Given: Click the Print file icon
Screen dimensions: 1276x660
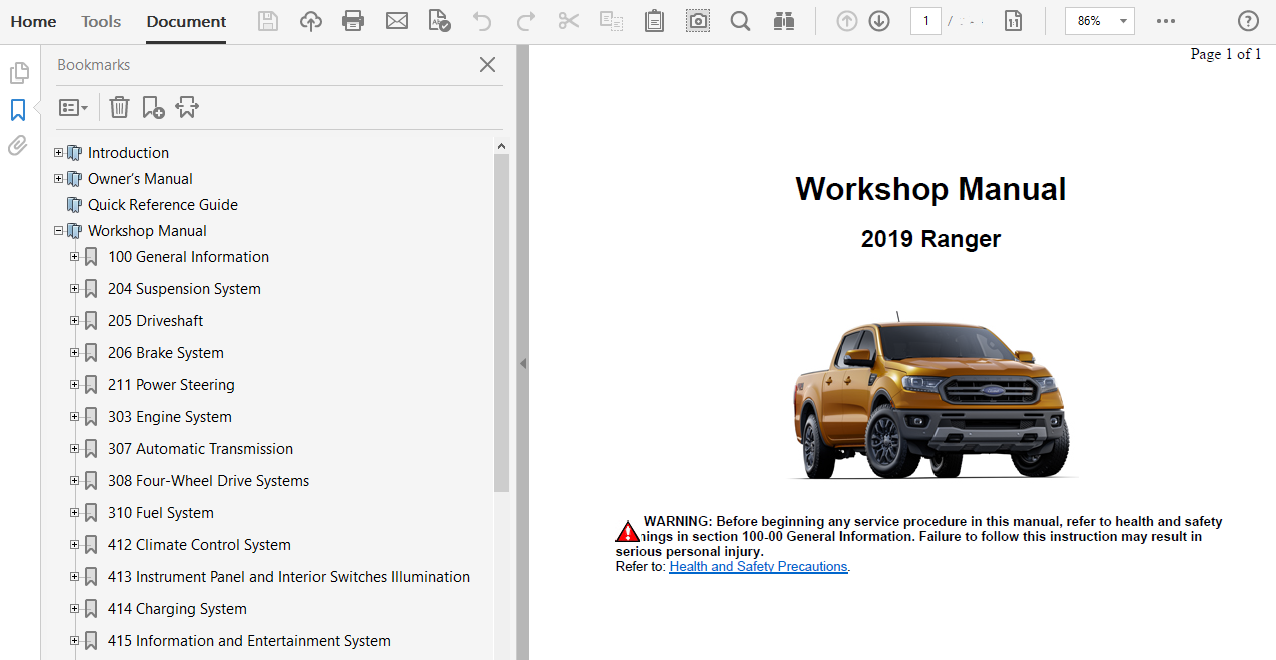Looking at the screenshot, I should point(353,21).
